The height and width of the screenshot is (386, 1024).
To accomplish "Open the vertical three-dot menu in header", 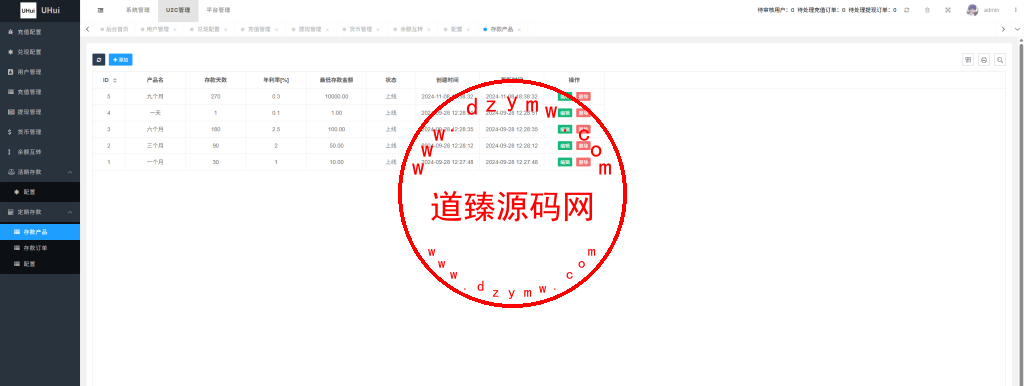I will click(1015, 10).
